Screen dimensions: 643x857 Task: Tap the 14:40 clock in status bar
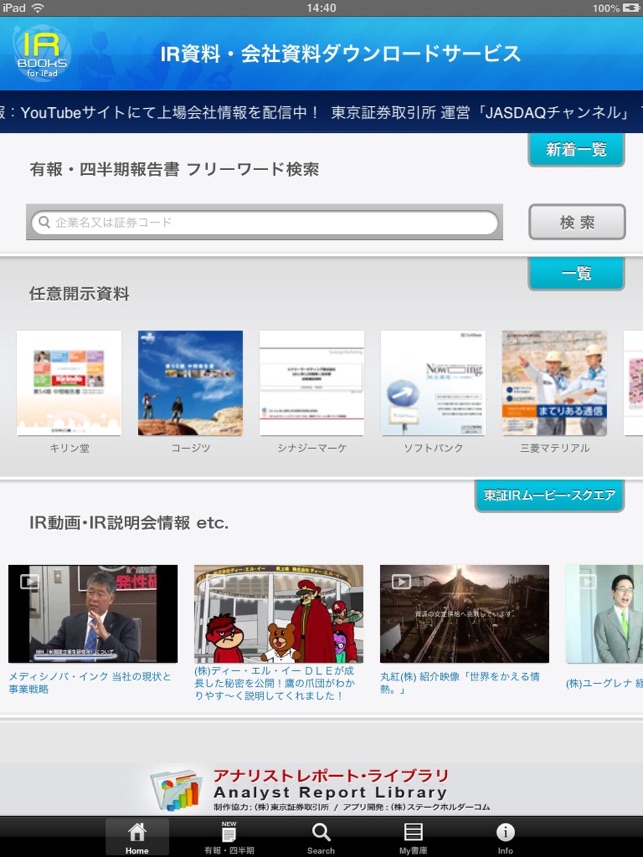pos(322,8)
